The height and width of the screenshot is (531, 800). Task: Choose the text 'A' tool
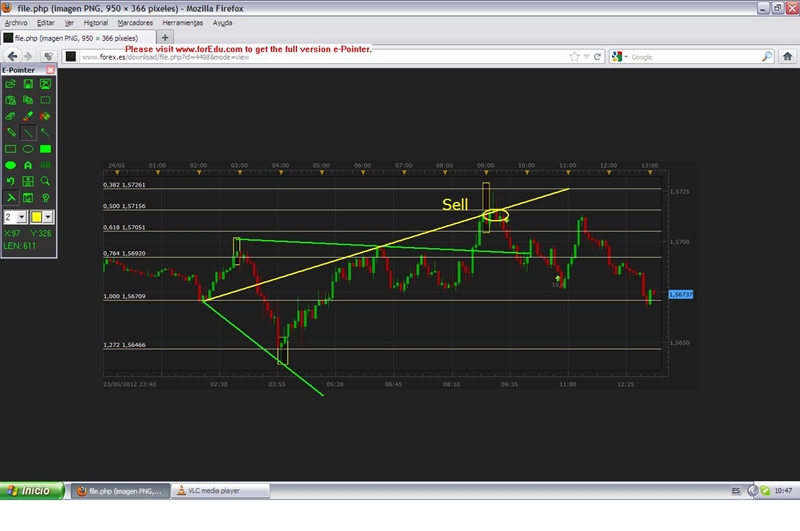coord(28,165)
